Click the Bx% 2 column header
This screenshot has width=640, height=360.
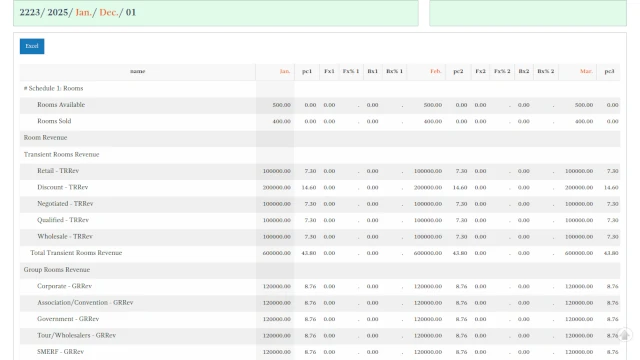[x=546, y=71]
